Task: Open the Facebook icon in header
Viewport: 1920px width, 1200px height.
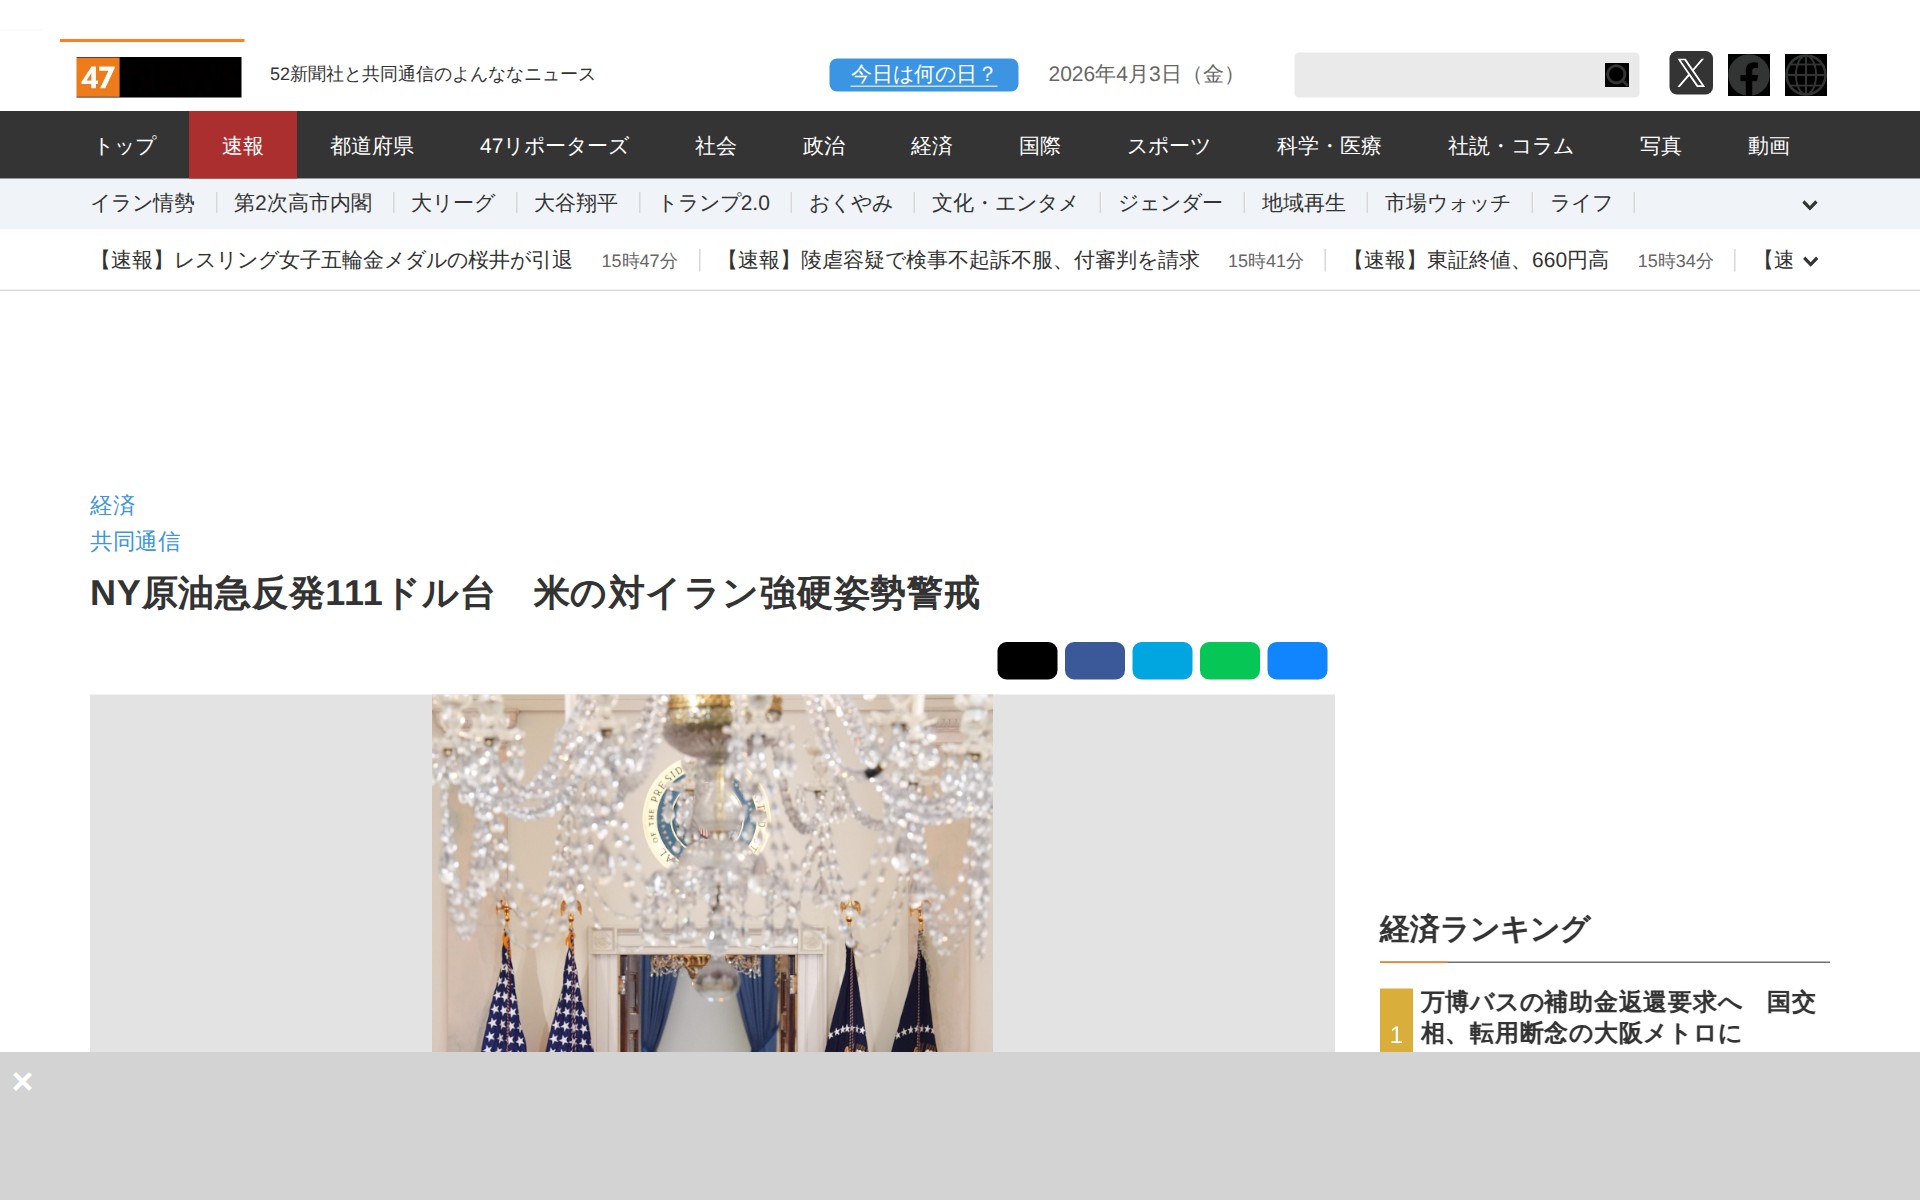Action: 1748,75
